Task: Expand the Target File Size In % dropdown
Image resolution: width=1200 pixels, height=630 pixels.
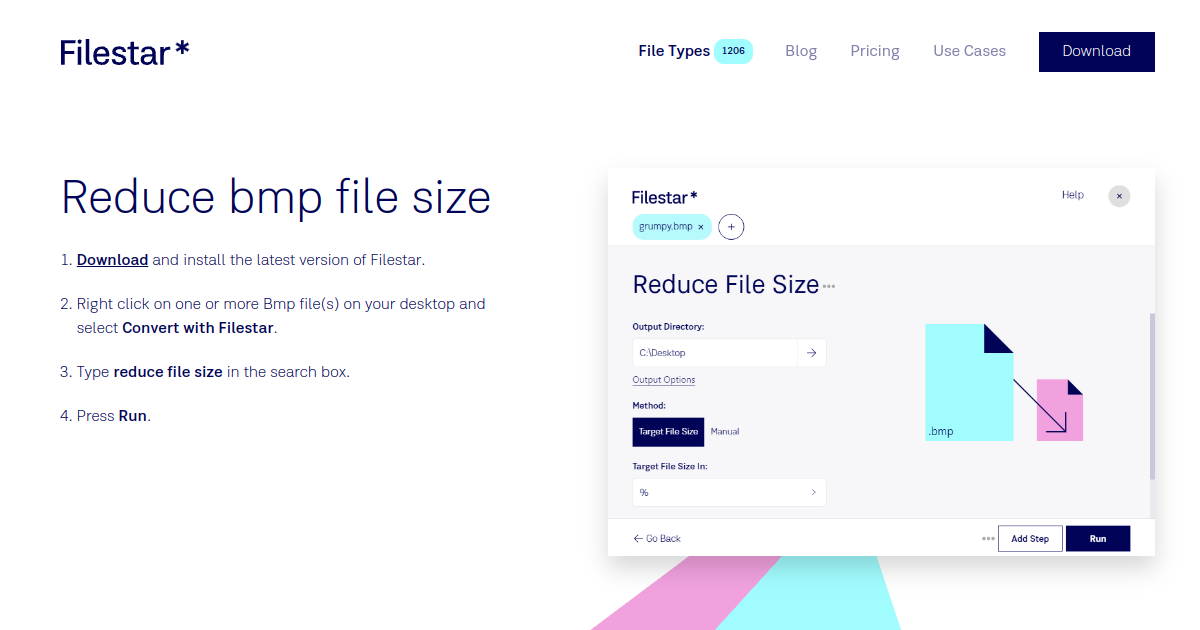Action: tap(729, 493)
